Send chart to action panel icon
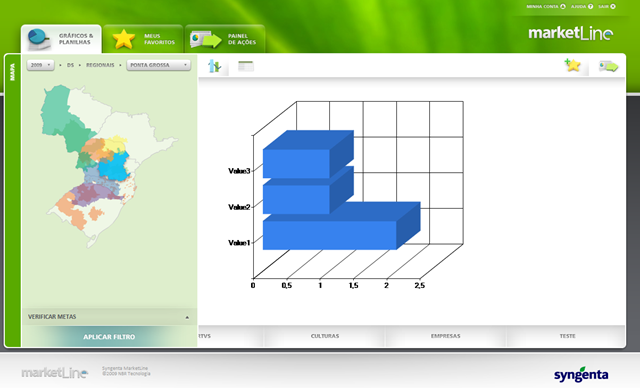The width and height of the screenshot is (640, 388). pos(608,66)
